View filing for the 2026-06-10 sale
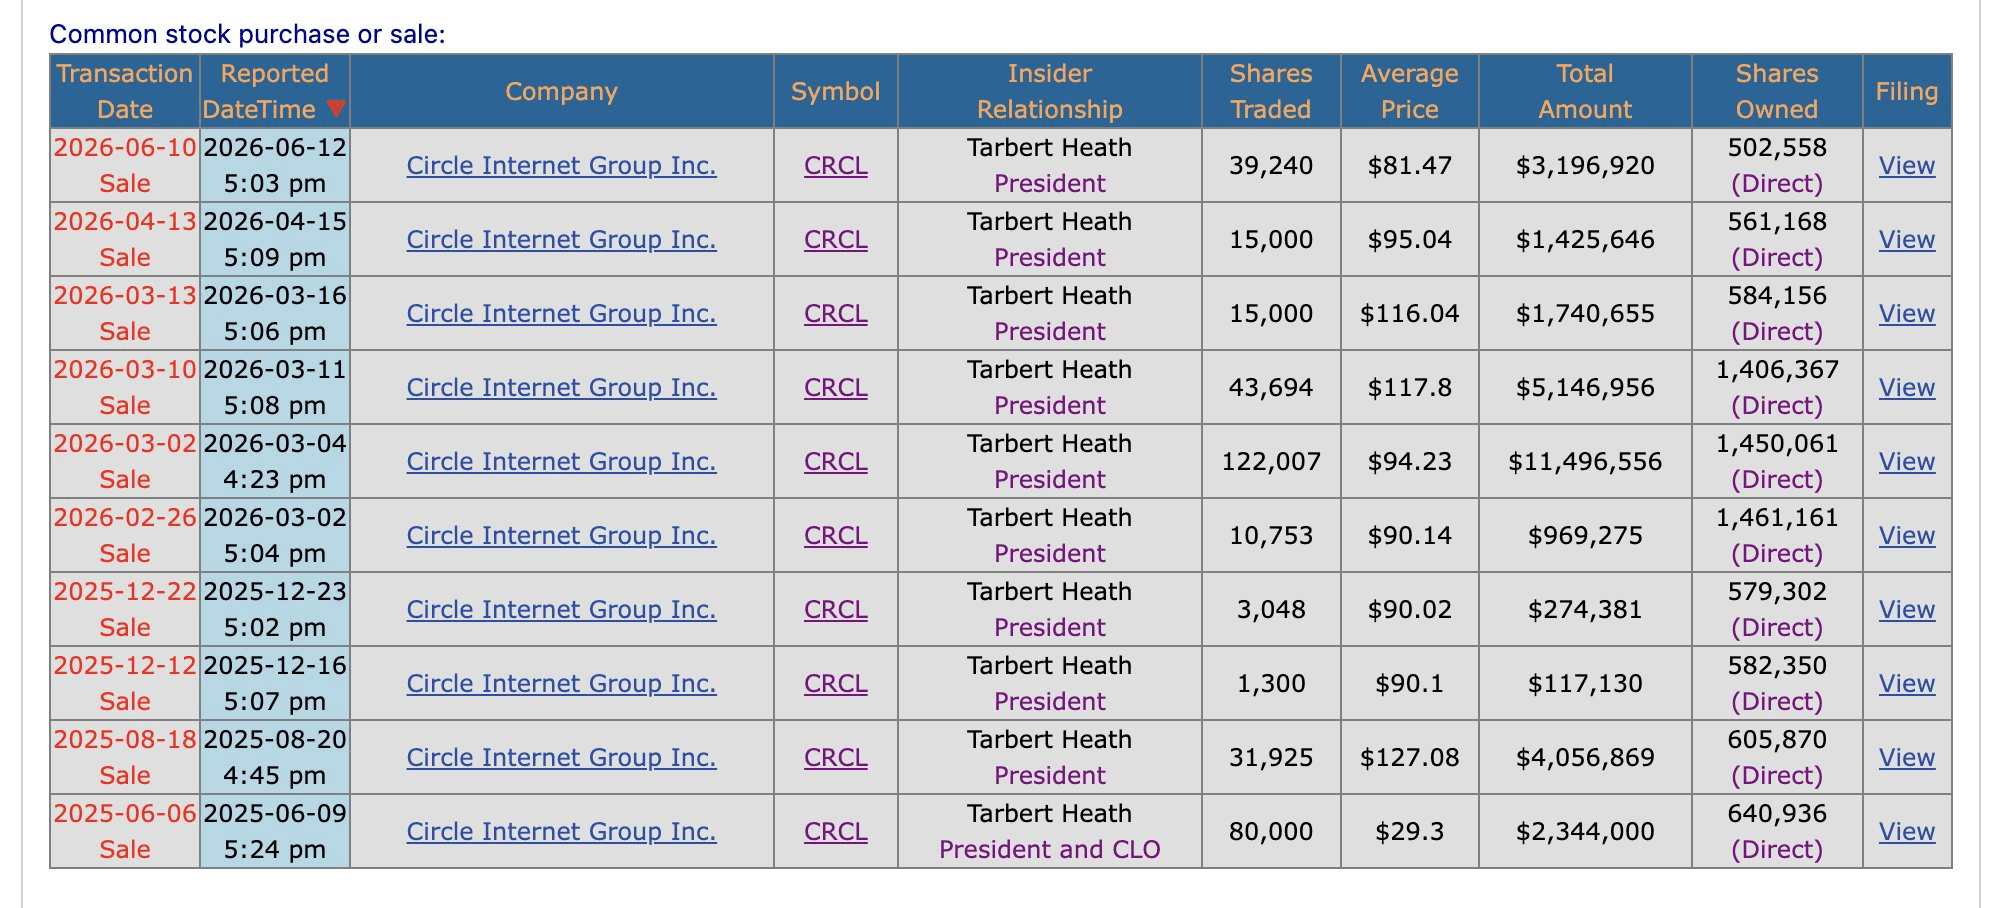Image resolution: width=2004 pixels, height=908 pixels. (1907, 165)
